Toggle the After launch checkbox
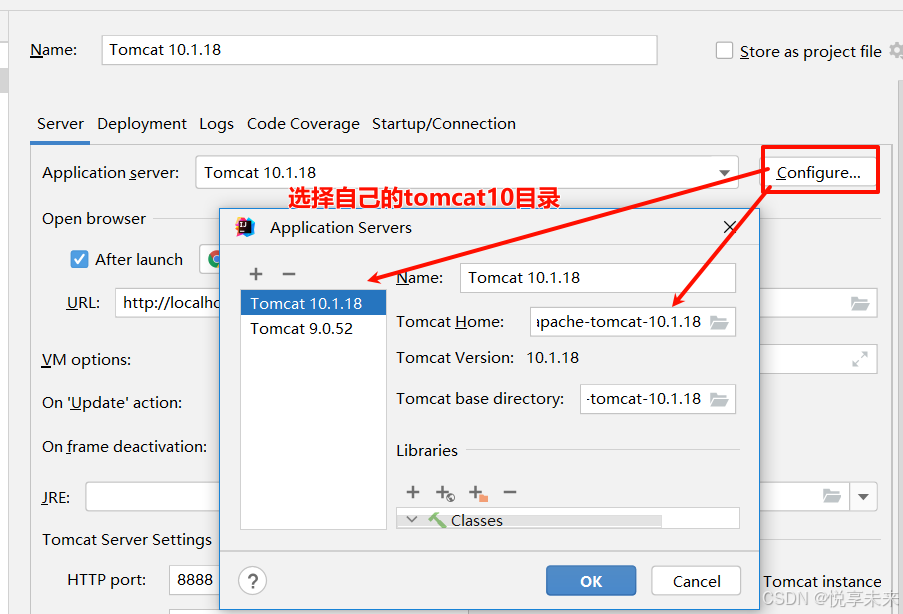 [79, 259]
